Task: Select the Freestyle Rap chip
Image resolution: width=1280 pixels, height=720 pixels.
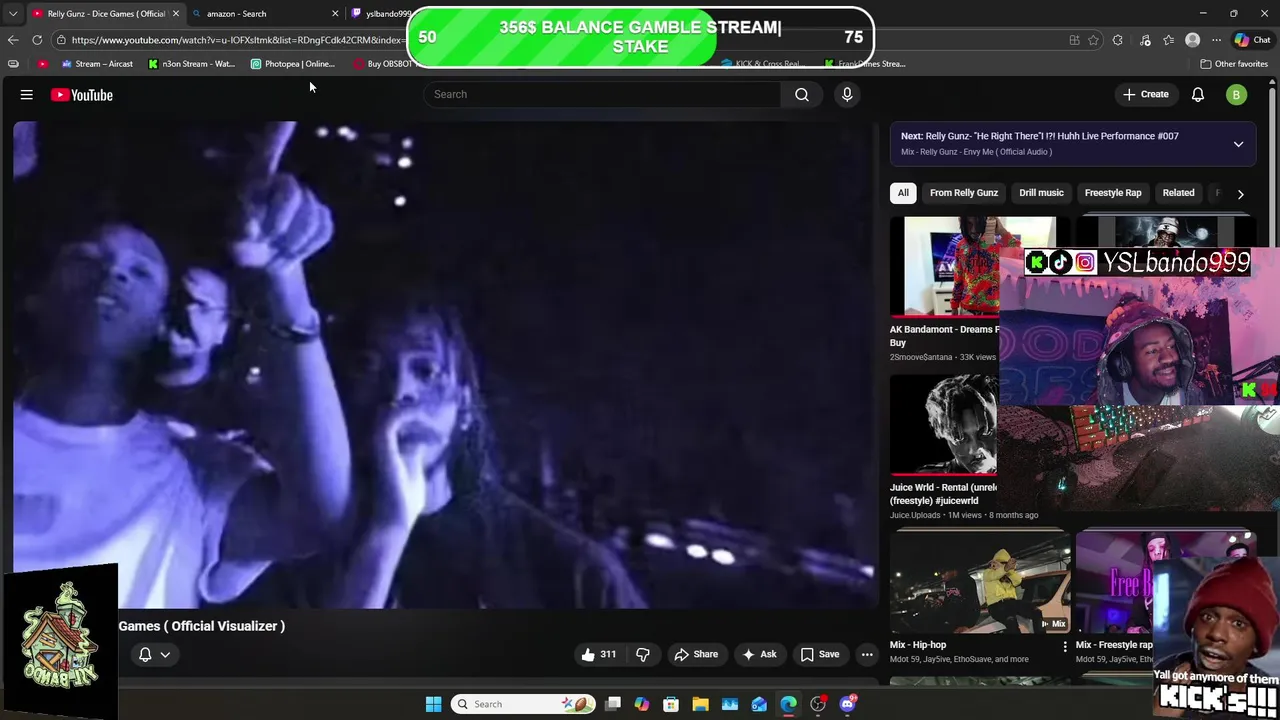Action: tap(1113, 193)
